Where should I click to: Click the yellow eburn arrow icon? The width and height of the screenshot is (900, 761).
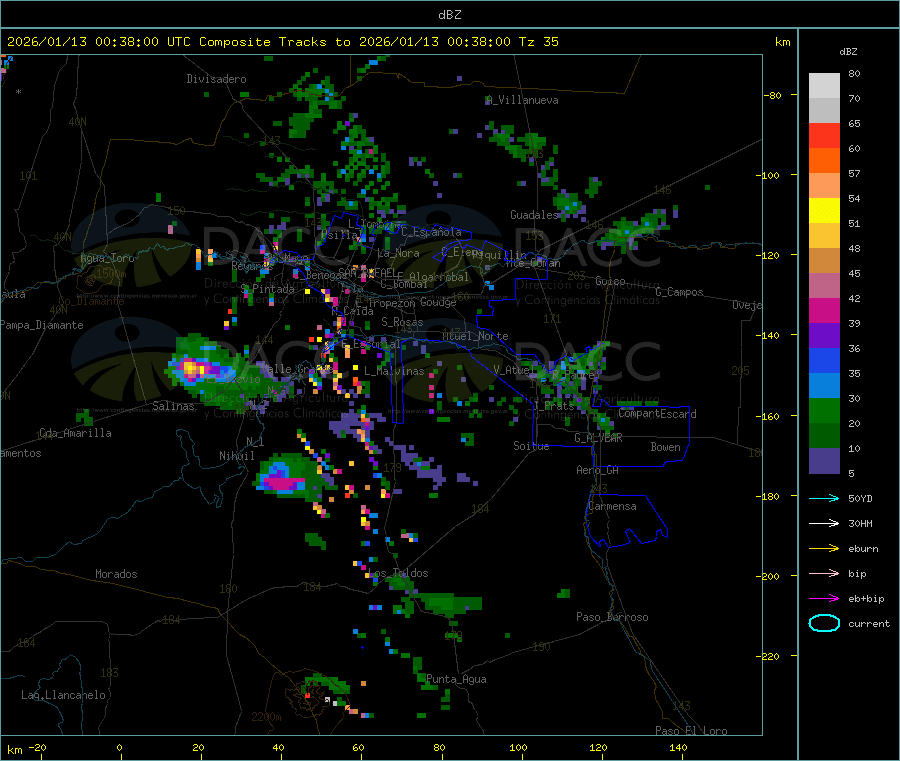[x=824, y=548]
